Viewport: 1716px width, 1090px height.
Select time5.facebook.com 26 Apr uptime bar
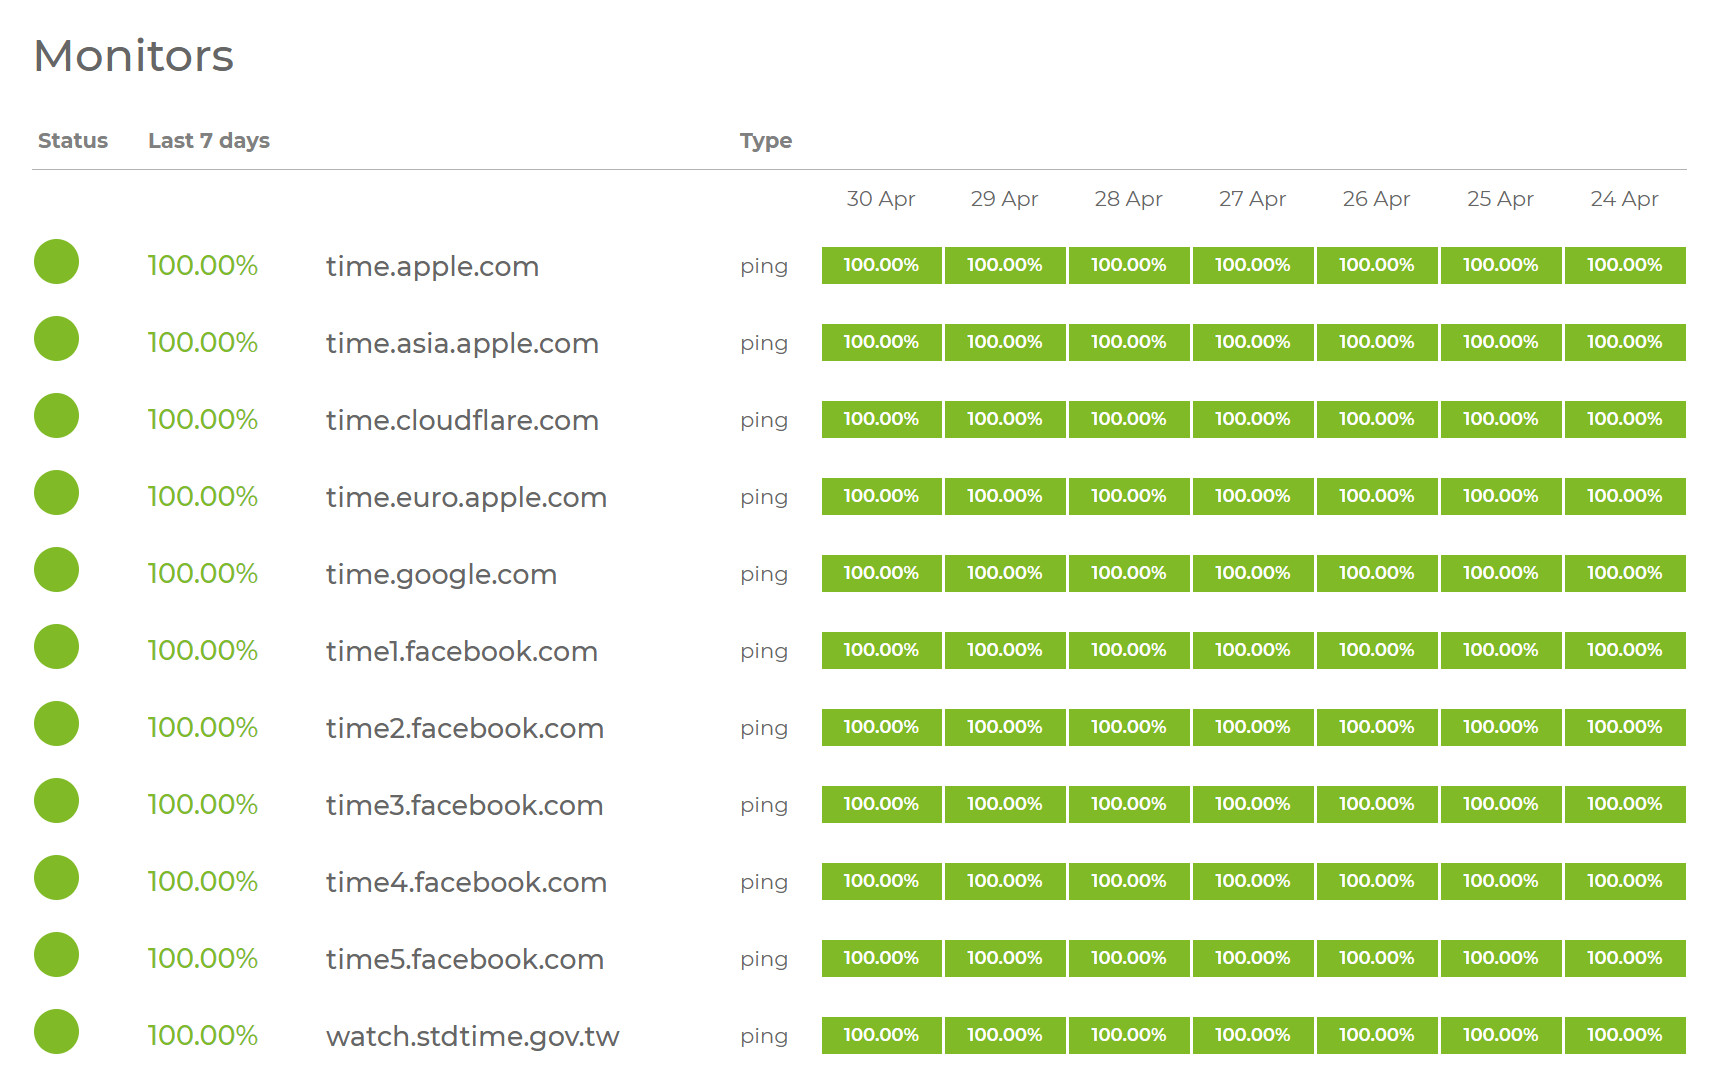pos(1378,958)
